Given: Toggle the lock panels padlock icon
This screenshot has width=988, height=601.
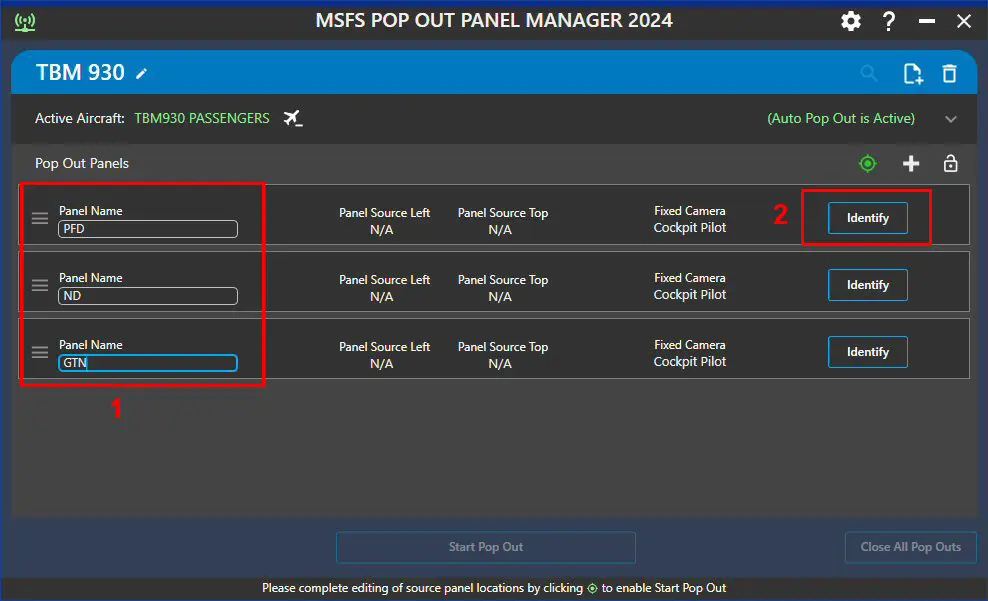Looking at the screenshot, I should click(950, 163).
